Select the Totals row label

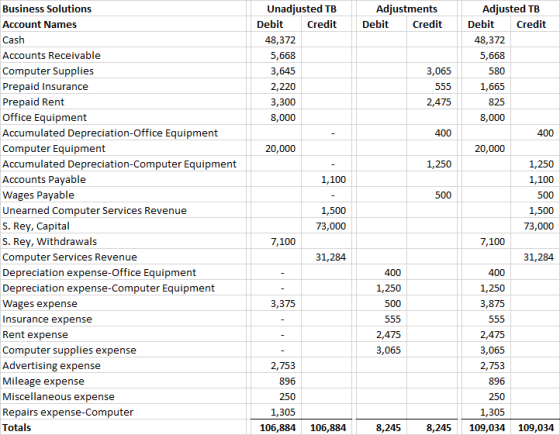pyautogui.click(x=16, y=428)
